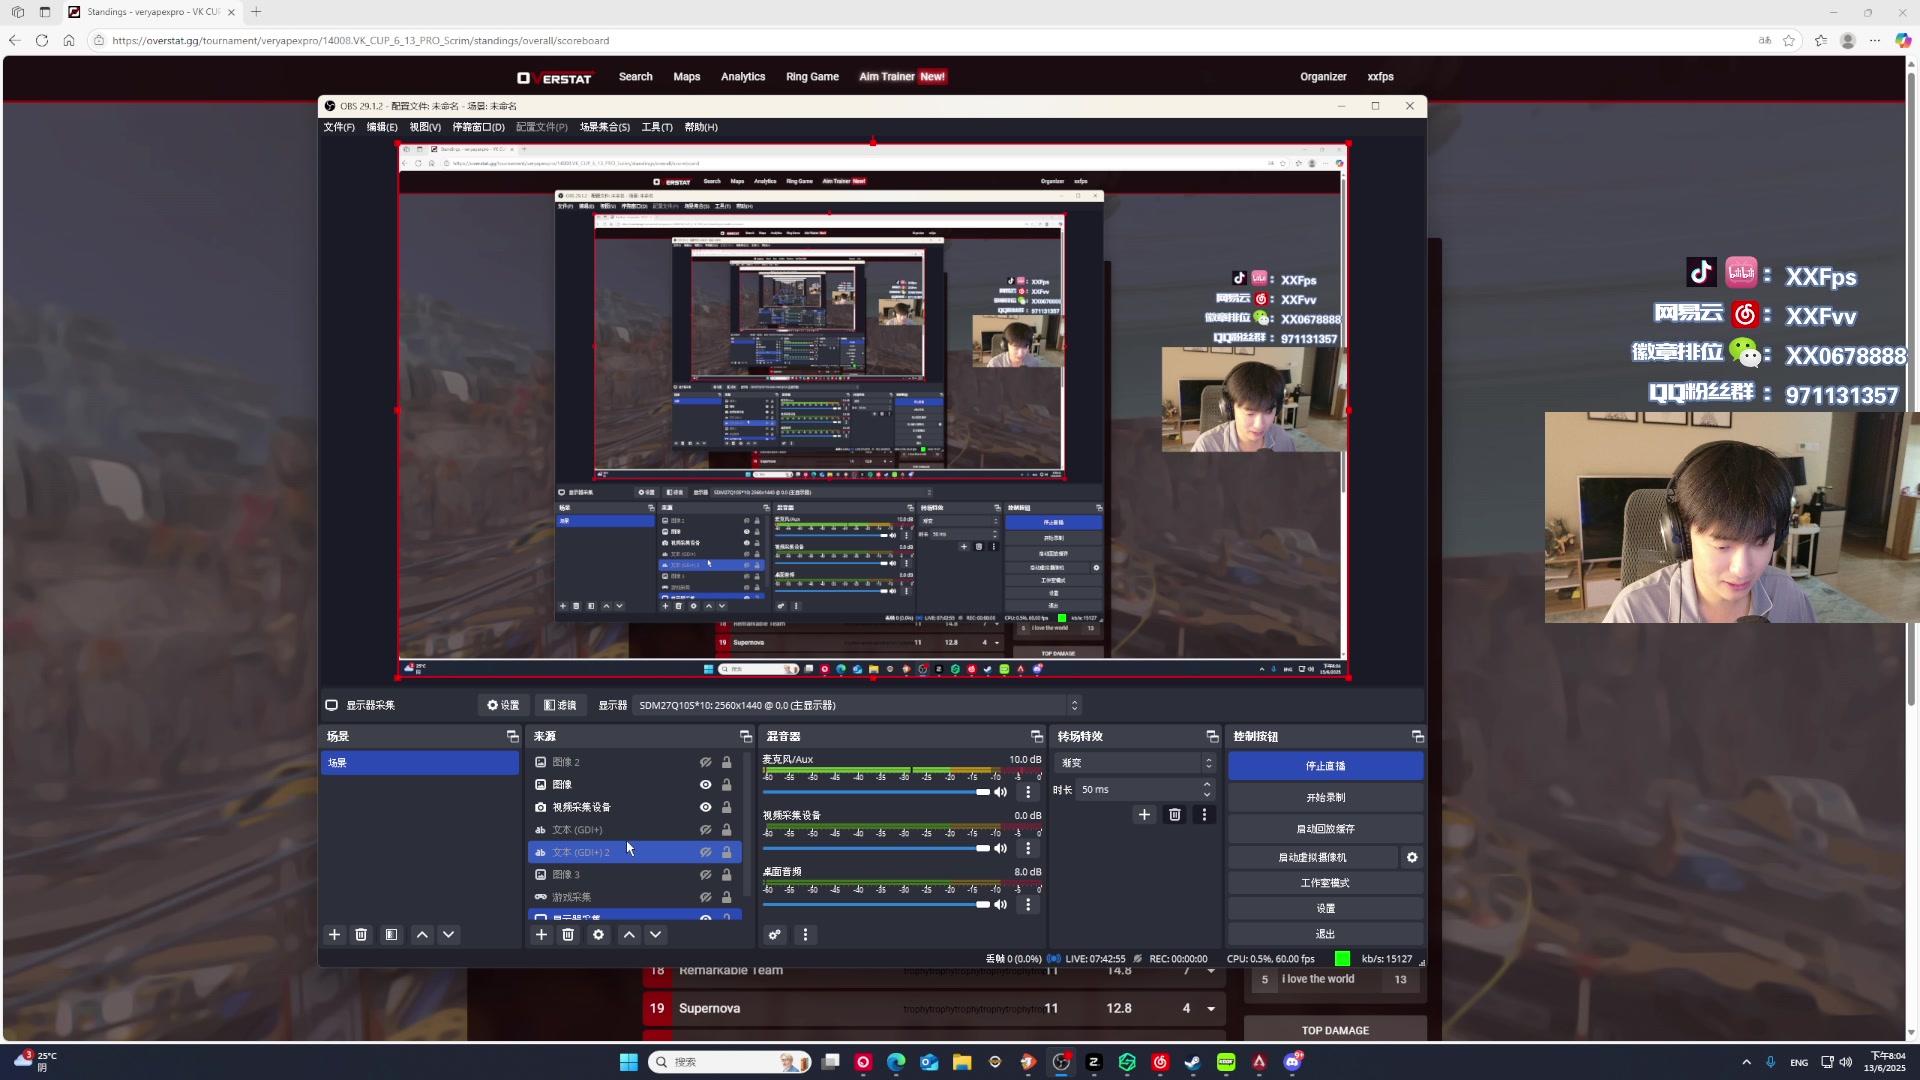Viewport: 1920px width, 1080px height.
Task: Move scene down arrow in scenes panel
Action: [x=449, y=934]
